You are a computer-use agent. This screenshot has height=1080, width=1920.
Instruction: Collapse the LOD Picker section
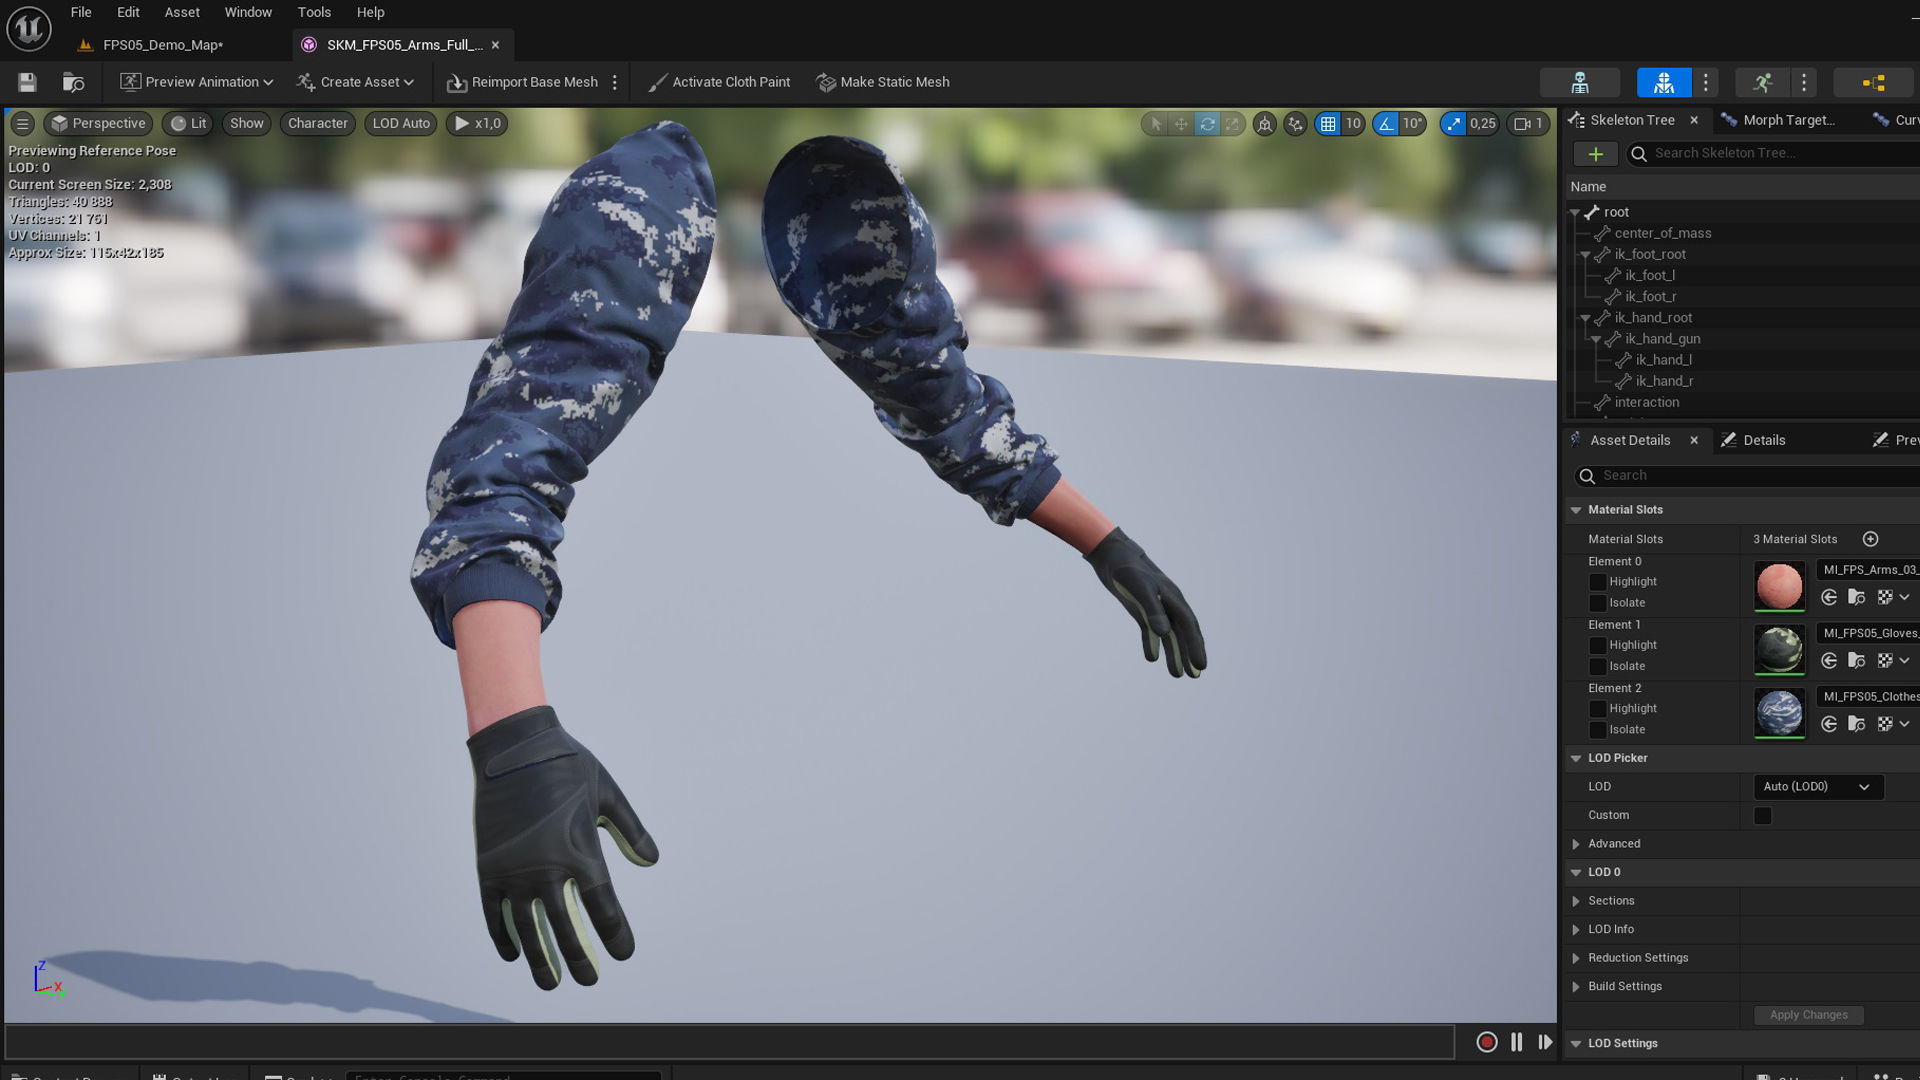tap(1576, 758)
